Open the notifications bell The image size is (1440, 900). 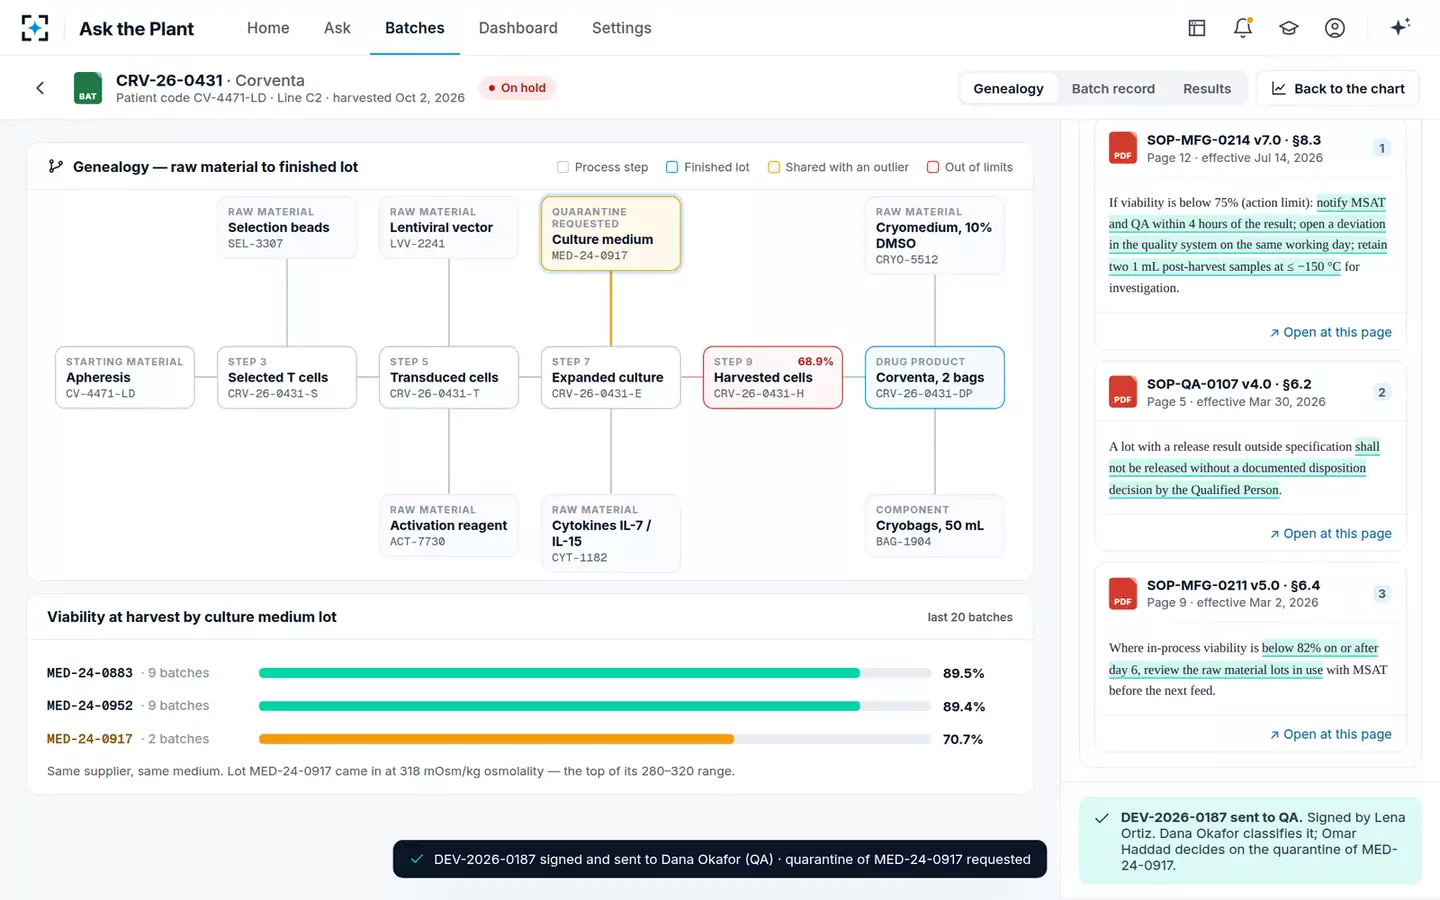click(x=1243, y=28)
